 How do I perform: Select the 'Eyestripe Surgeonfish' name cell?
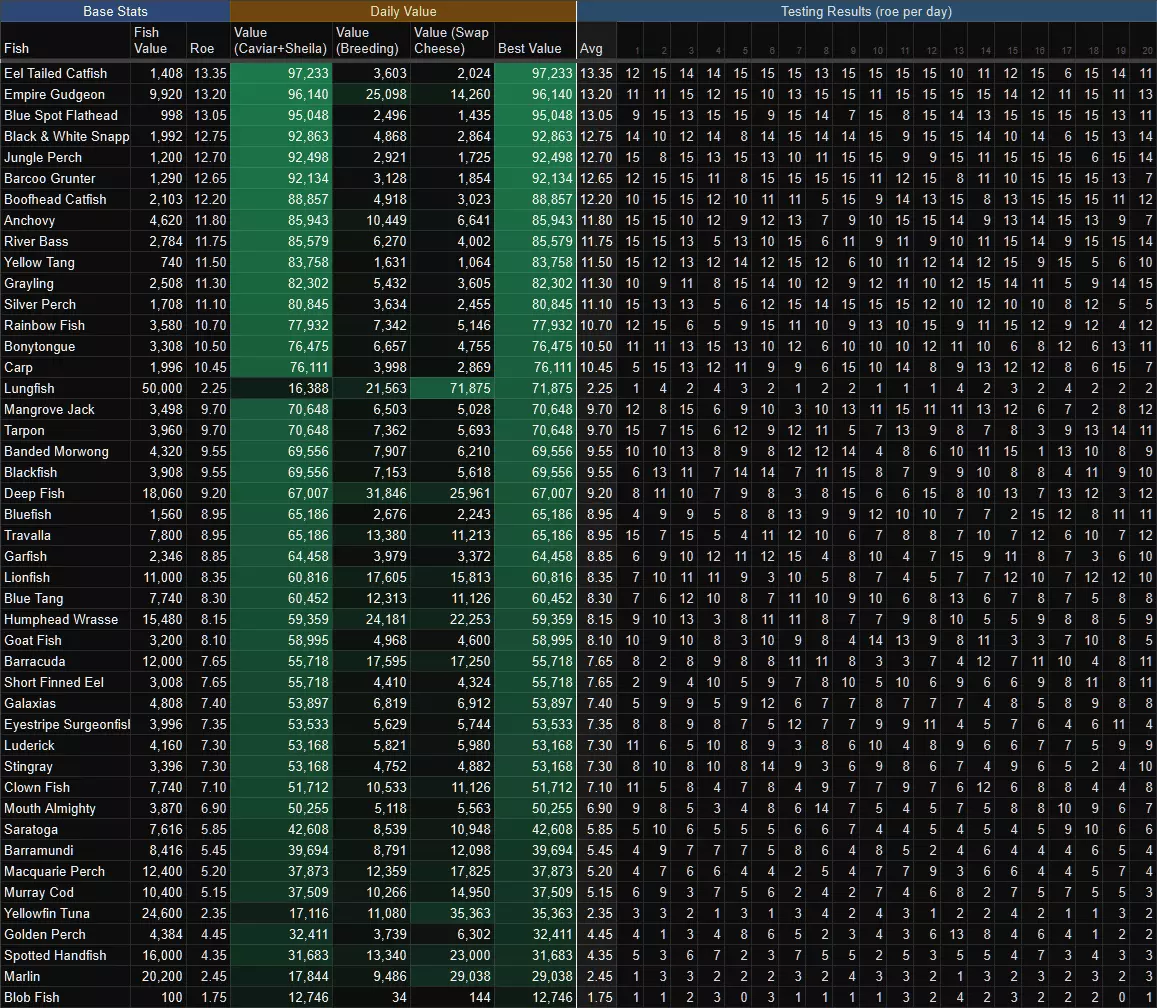coord(66,725)
